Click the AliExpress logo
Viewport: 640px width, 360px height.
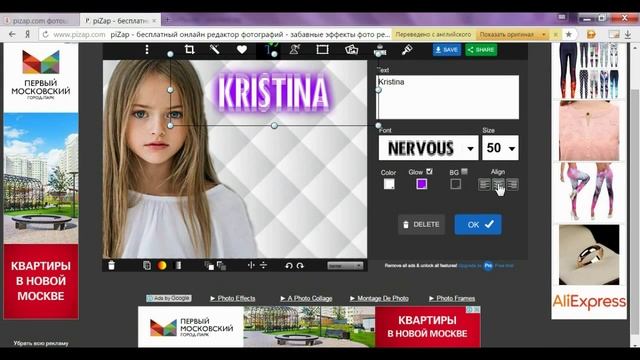[x=589, y=302]
